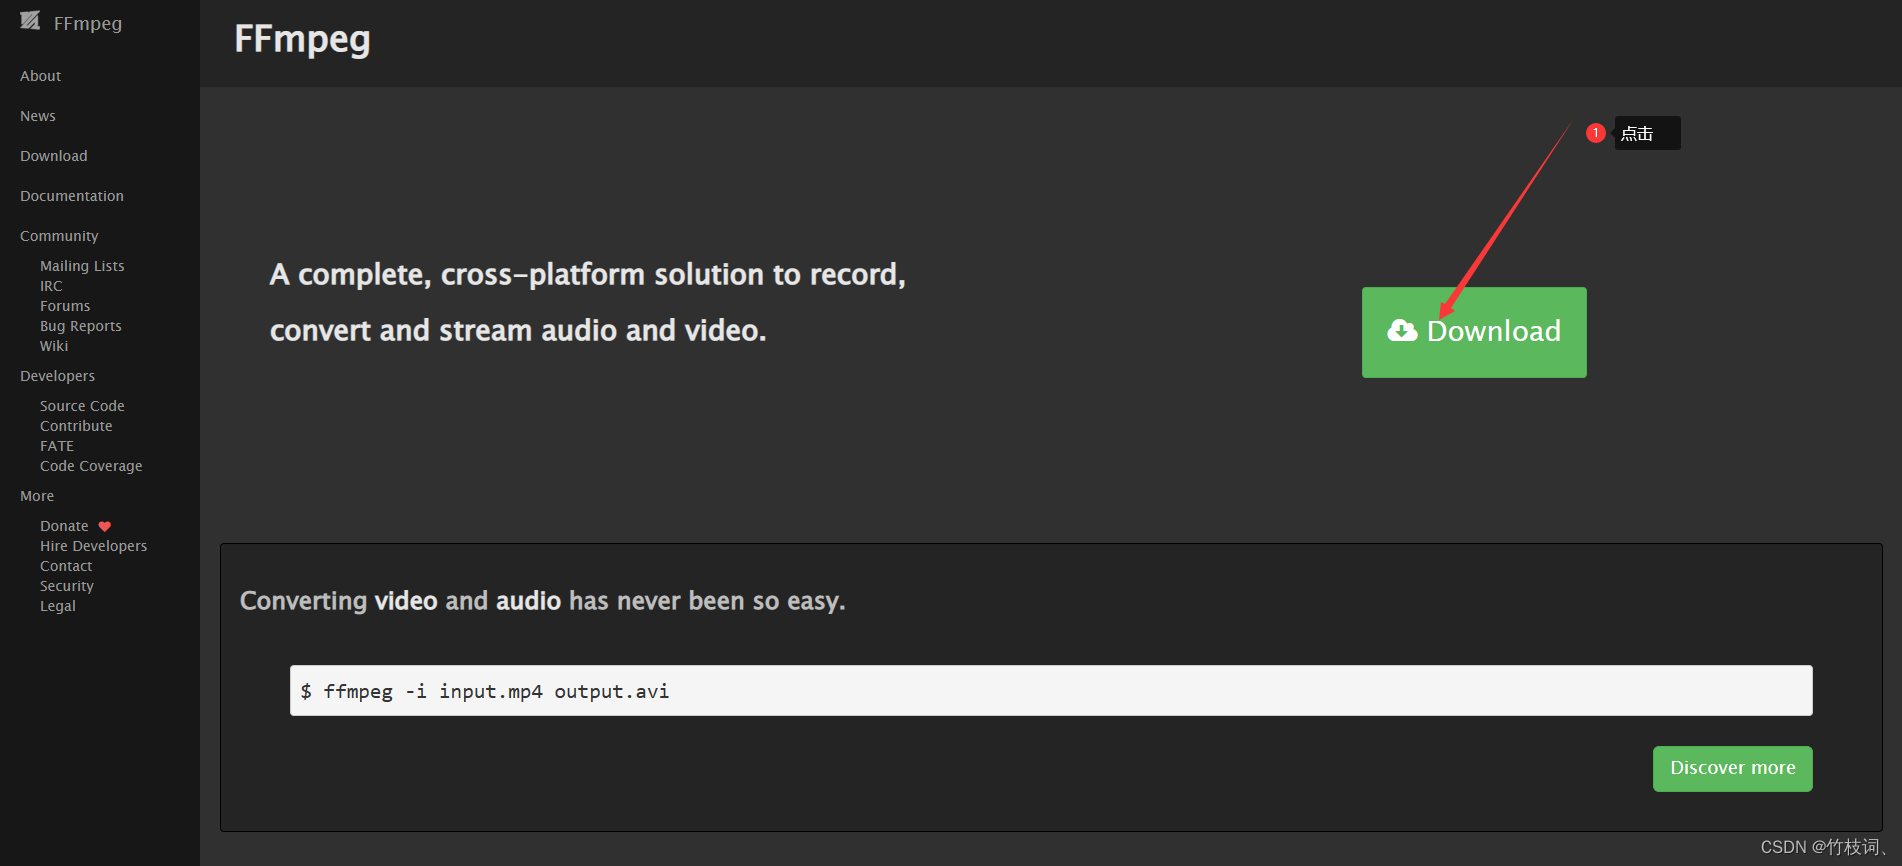Open the Source Code link
Screen dimensions: 1902x866
(x=82, y=406)
